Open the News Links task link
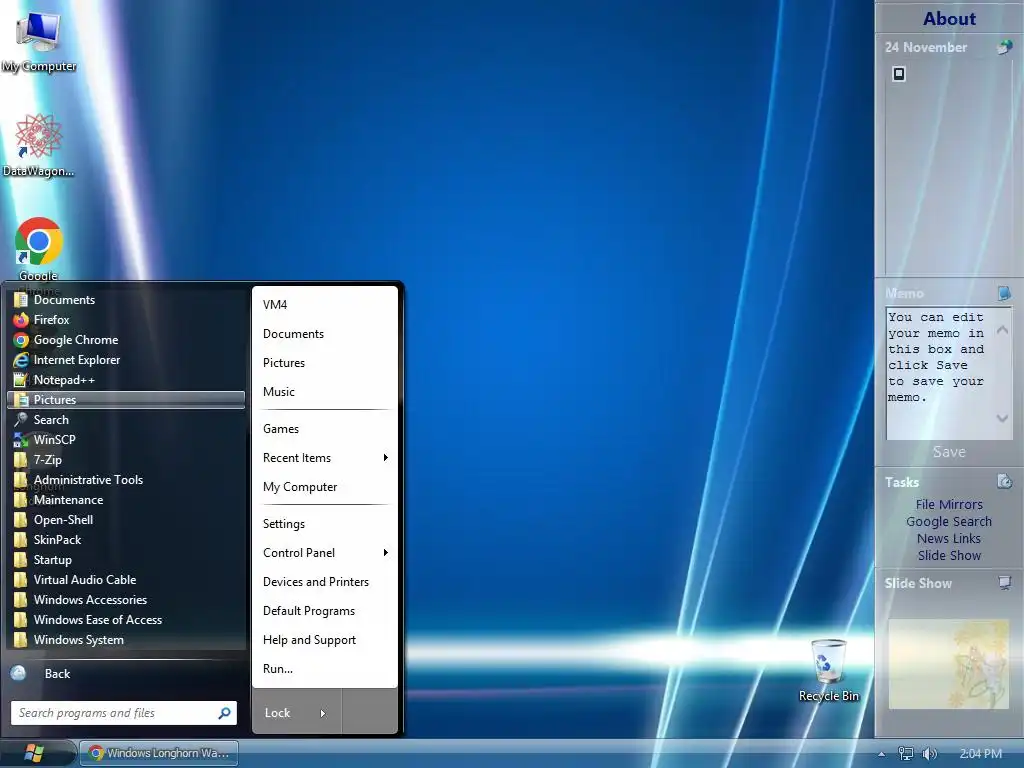1024x768 pixels. coord(949,538)
